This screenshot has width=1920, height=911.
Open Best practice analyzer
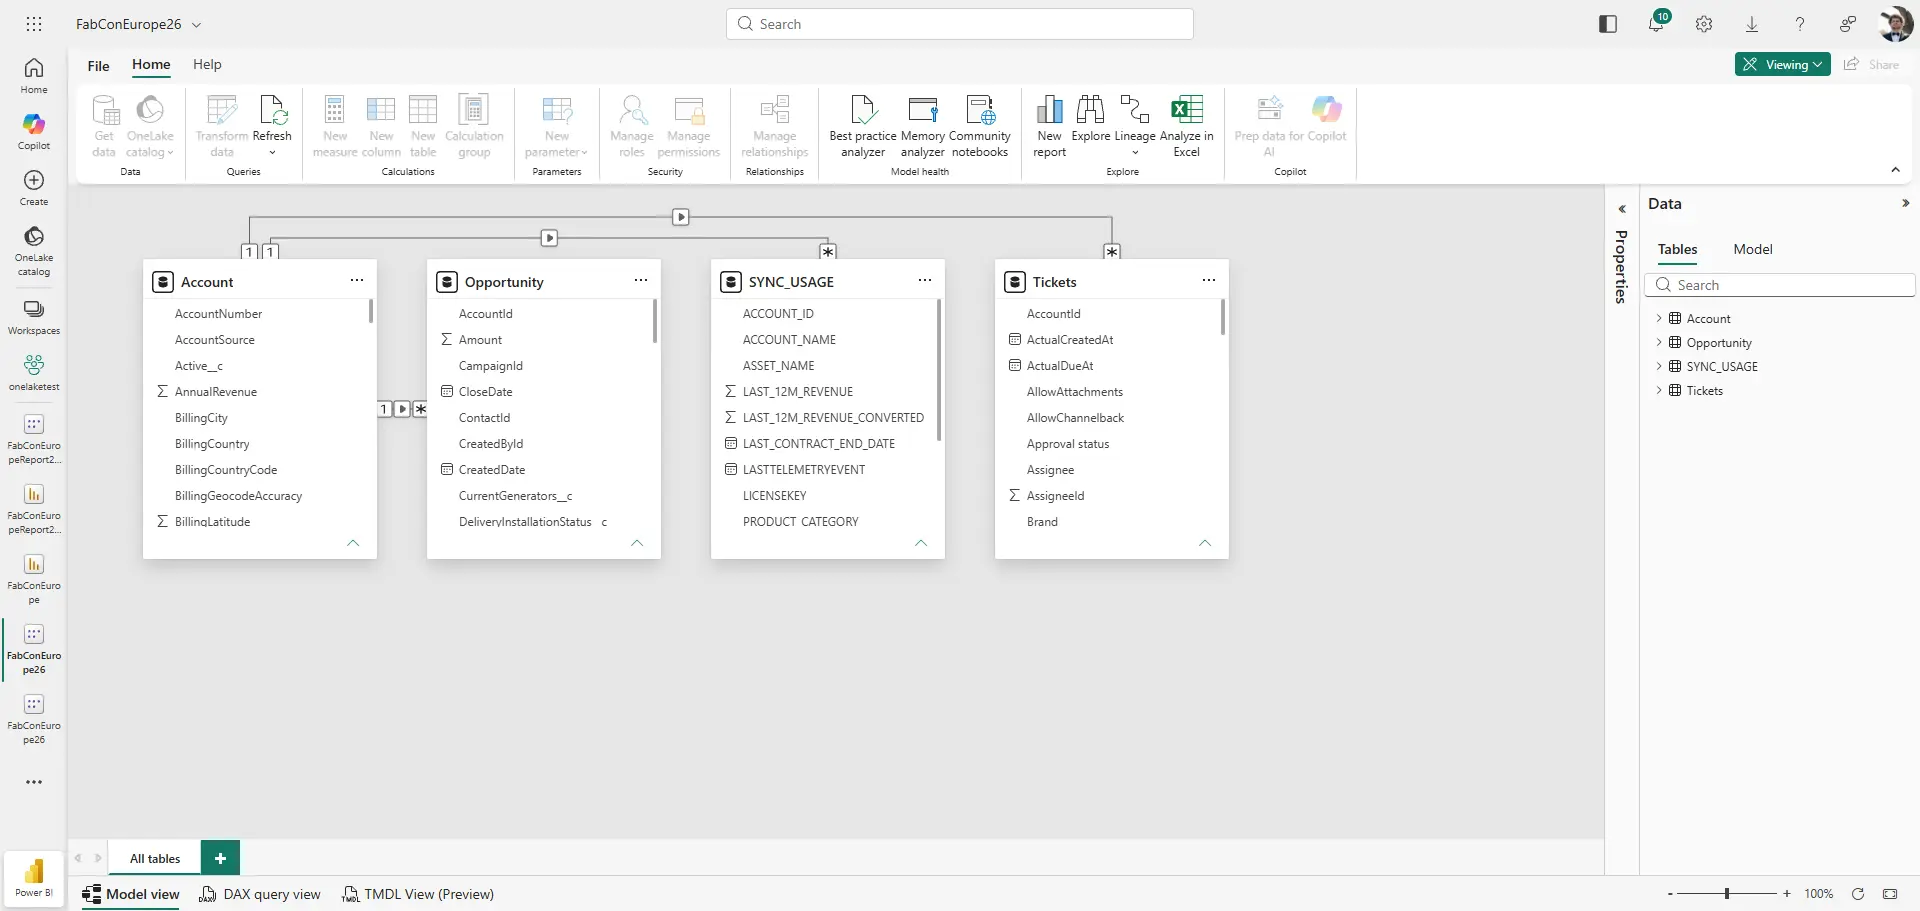click(862, 126)
